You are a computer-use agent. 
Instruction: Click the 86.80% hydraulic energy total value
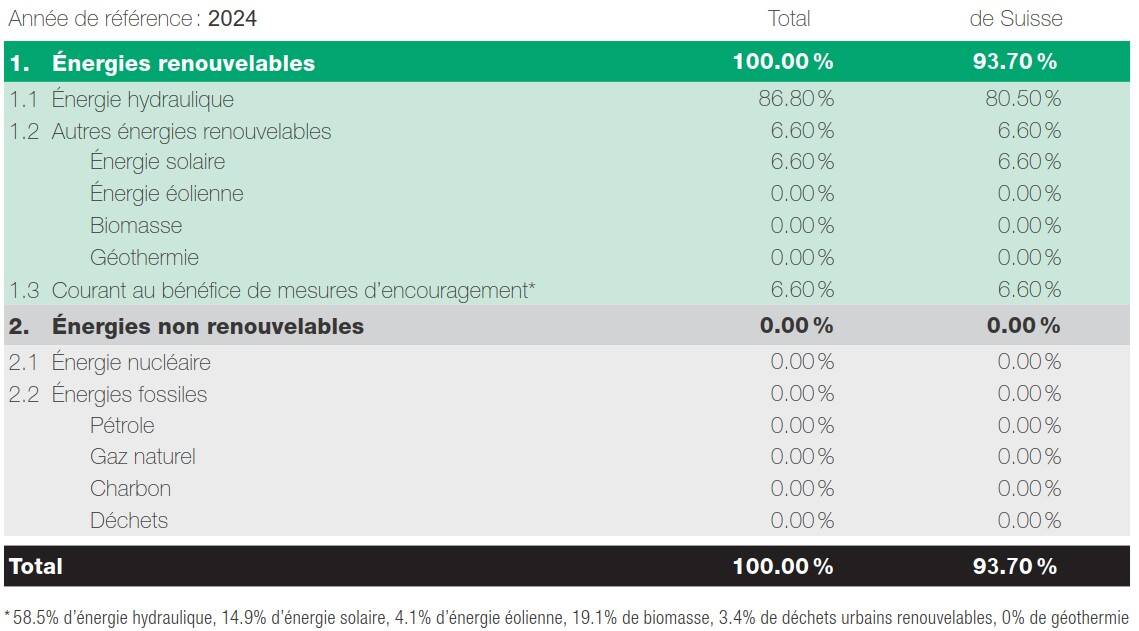point(797,99)
